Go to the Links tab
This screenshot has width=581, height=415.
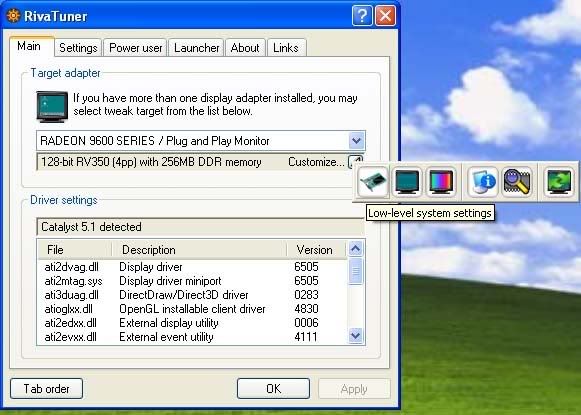click(x=286, y=48)
